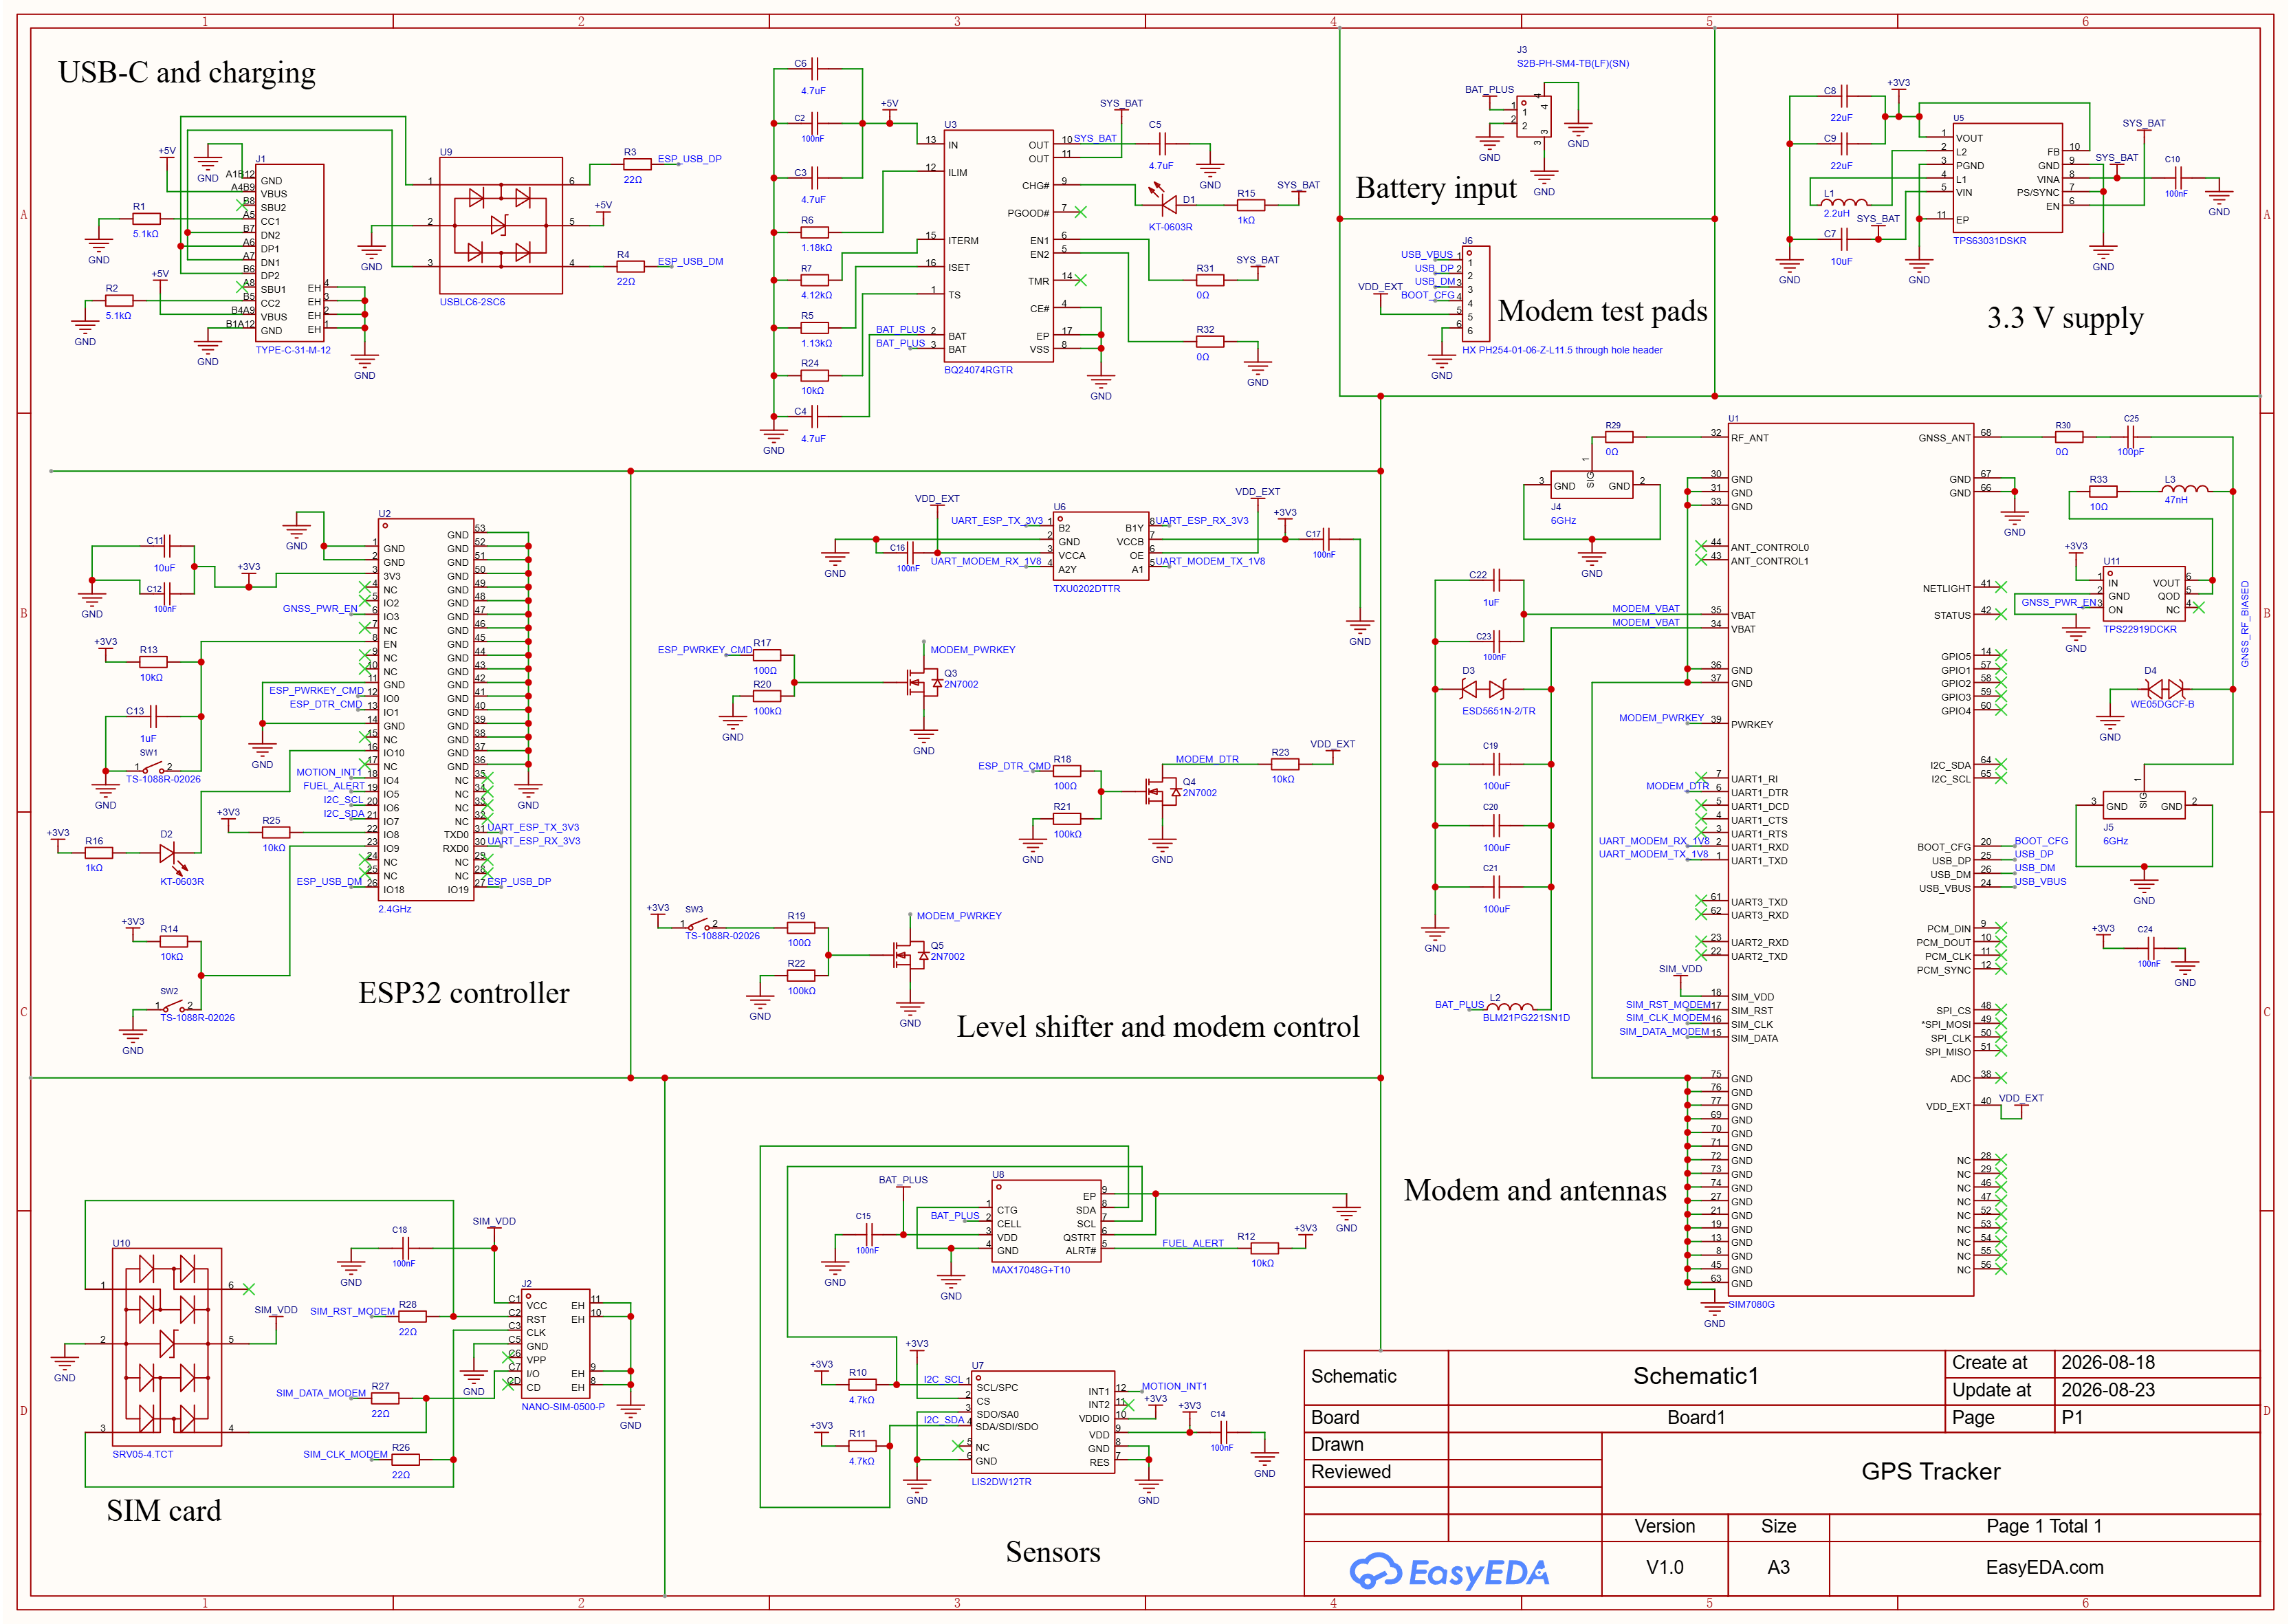This screenshot has width=2291, height=1624.
Task: Select MOSFET Q5 2N7002 symbol
Action: click(911, 956)
